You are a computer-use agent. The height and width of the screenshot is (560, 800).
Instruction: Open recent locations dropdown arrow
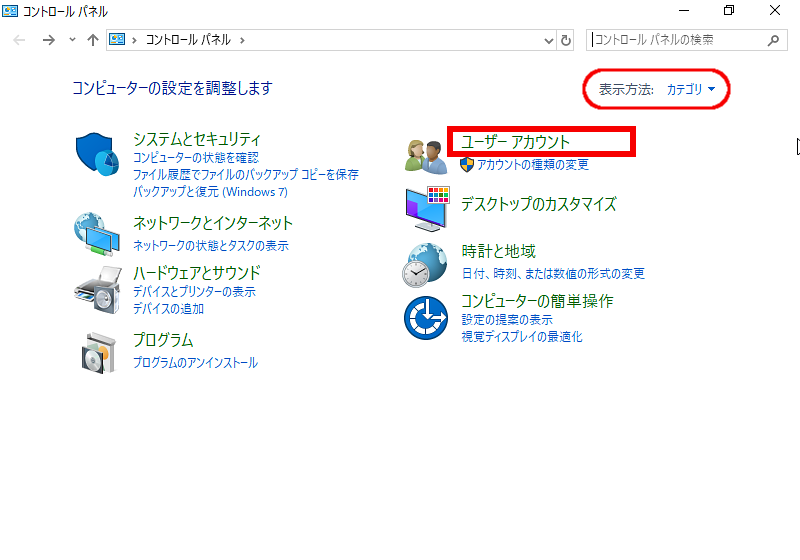(x=72, y=40)
